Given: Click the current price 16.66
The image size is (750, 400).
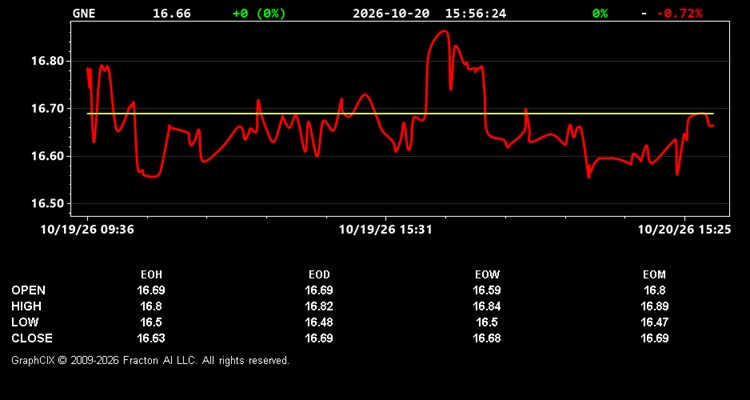Looking at the screenshot, I should tap(172, 13).
